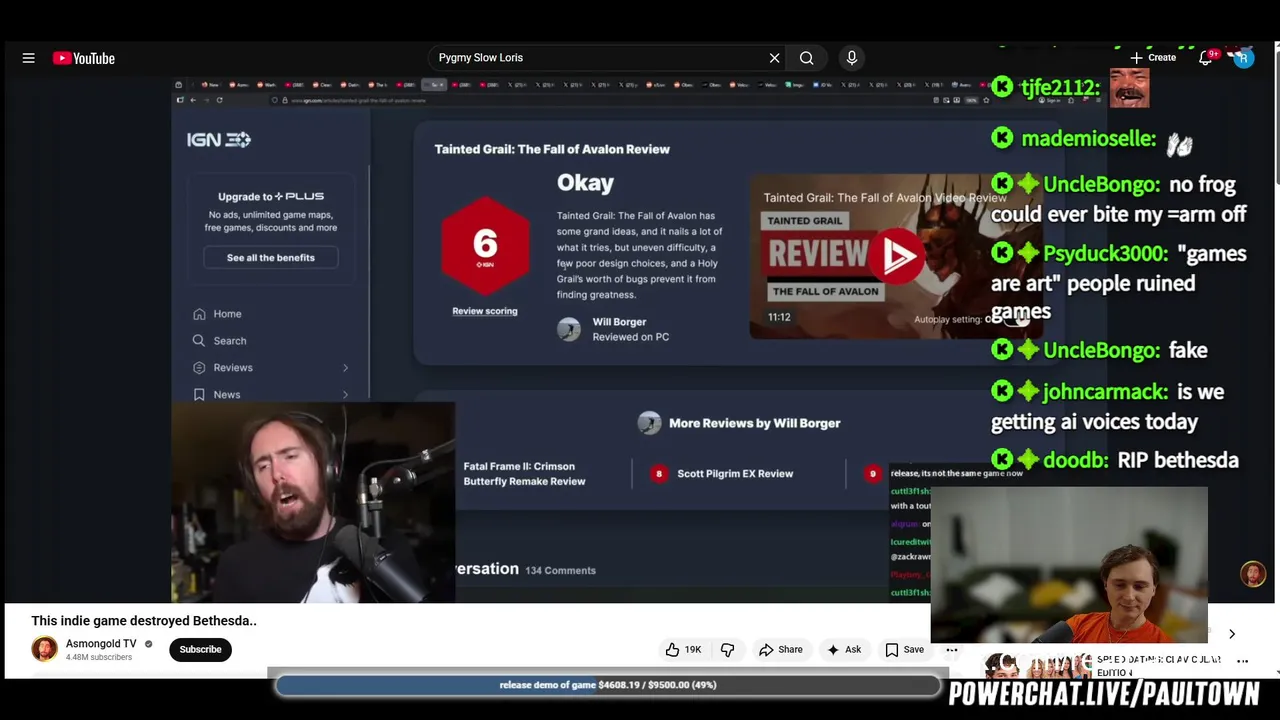Click the Tainted Grail review heading

pyautogui.click(x=552, y=149)
